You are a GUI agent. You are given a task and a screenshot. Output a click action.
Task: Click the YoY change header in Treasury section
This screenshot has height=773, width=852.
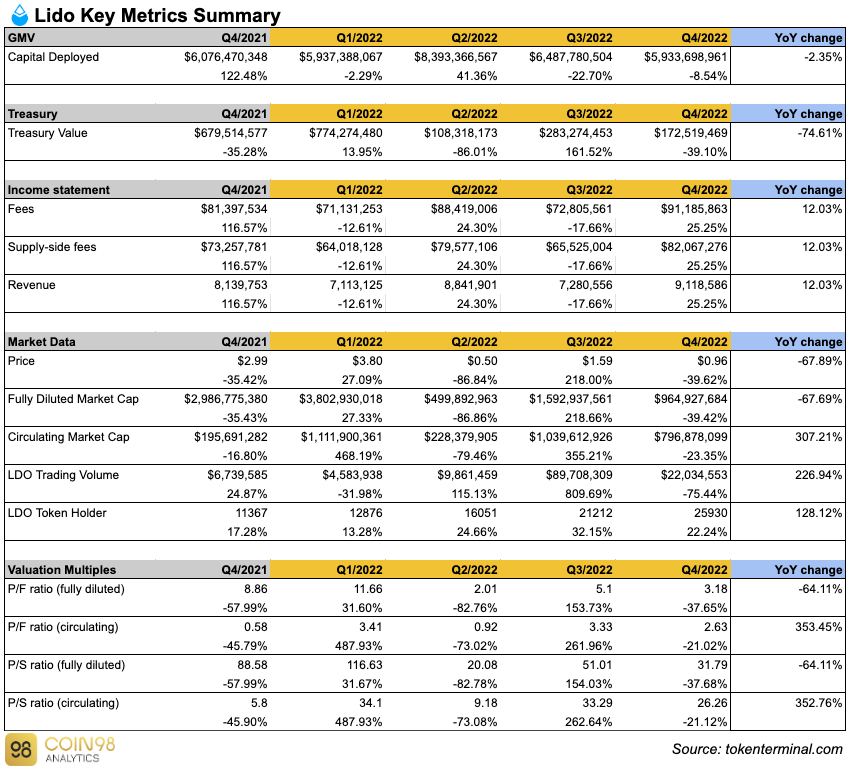point(808,113)
